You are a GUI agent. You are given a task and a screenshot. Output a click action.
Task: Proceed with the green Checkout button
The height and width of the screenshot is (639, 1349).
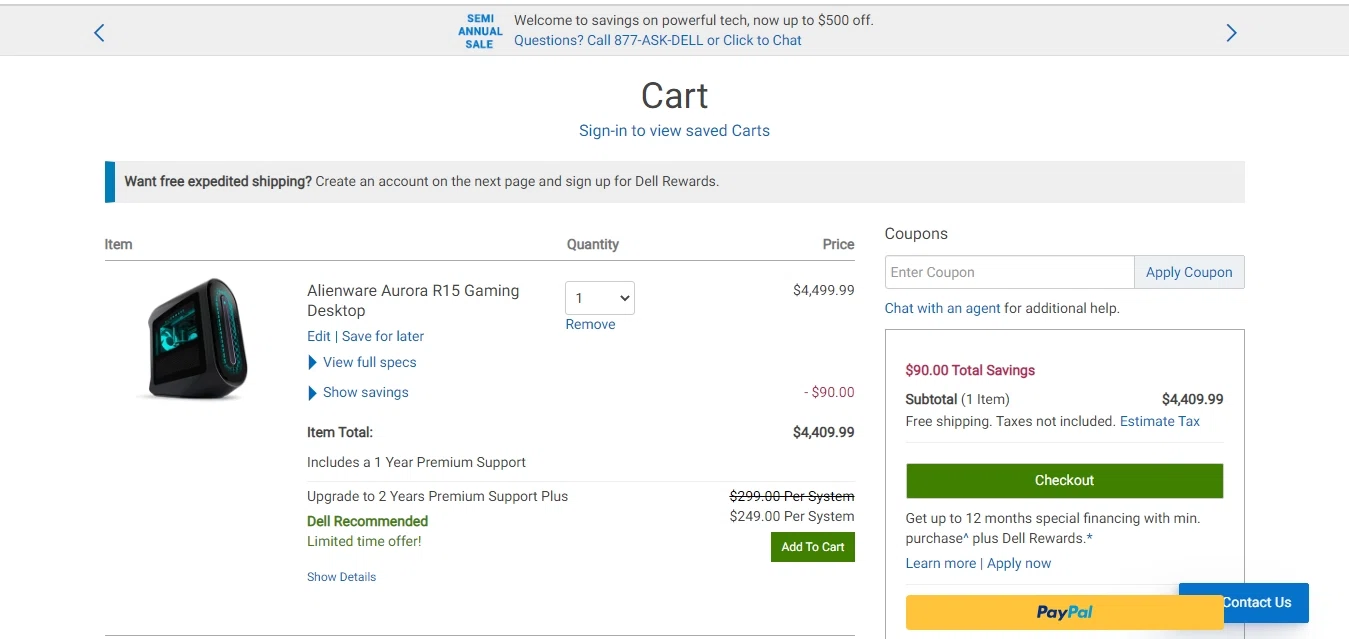[1064, 480]
